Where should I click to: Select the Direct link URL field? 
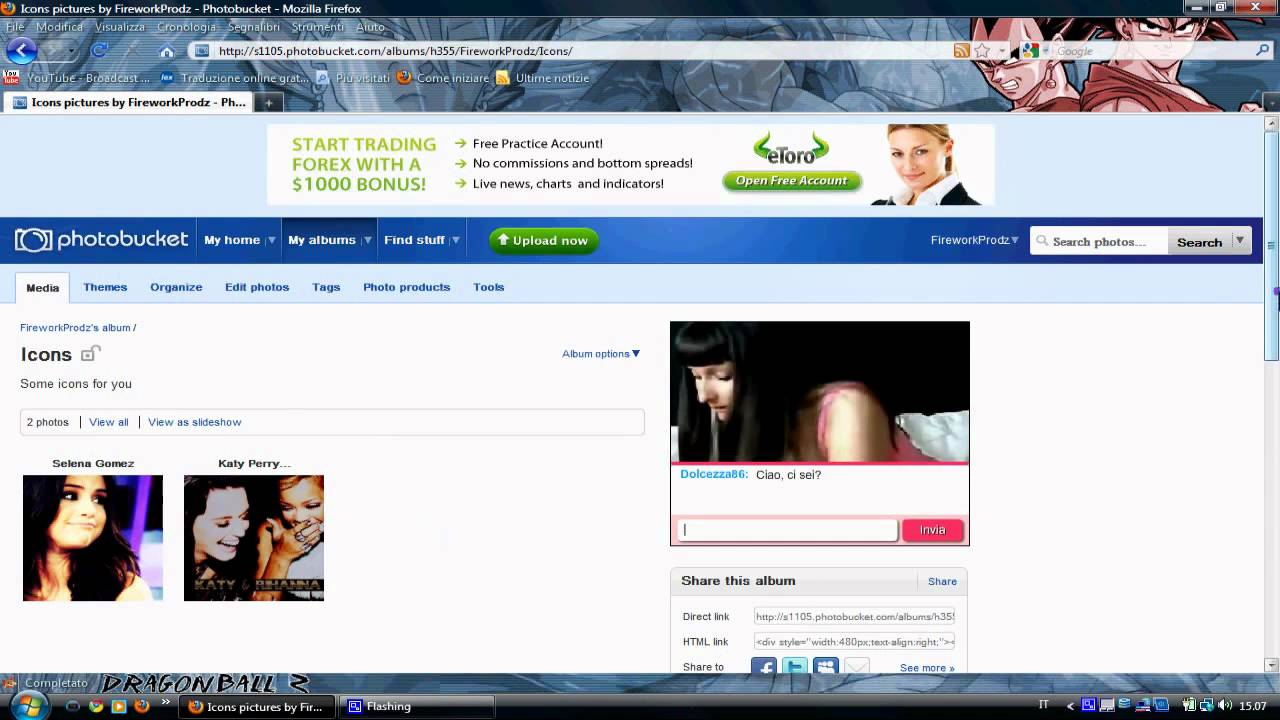click(x=854, y=617)
